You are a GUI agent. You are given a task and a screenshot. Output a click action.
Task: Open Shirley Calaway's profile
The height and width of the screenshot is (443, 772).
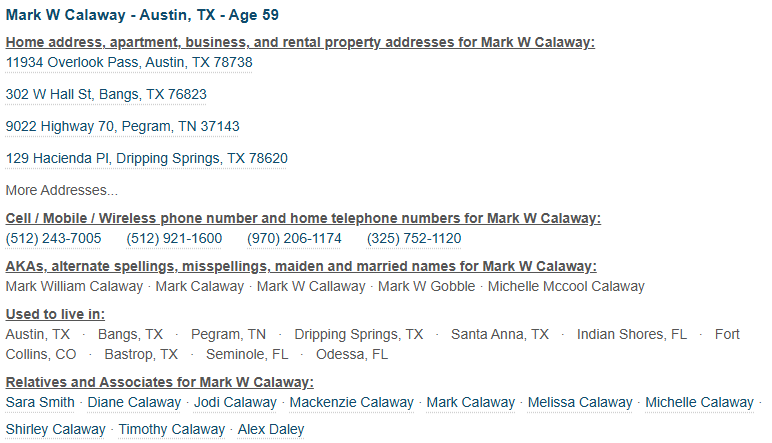point(56,430)
